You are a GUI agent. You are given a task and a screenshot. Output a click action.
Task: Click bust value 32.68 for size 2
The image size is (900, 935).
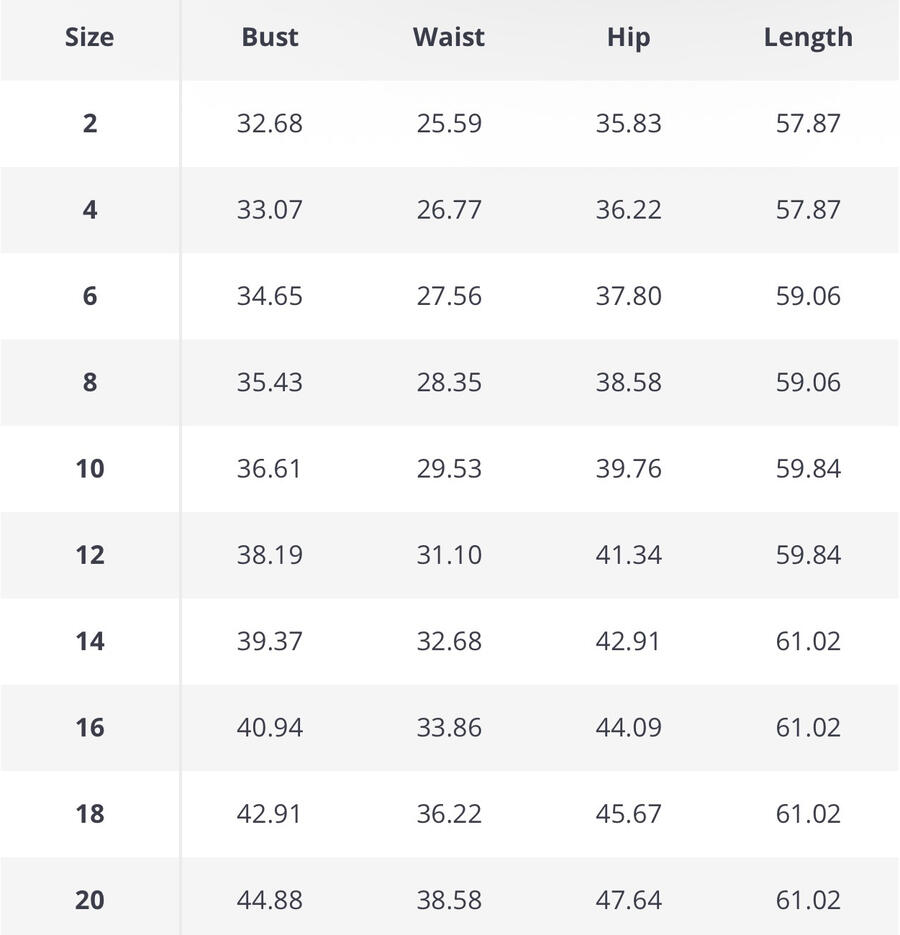coord(270,124)
